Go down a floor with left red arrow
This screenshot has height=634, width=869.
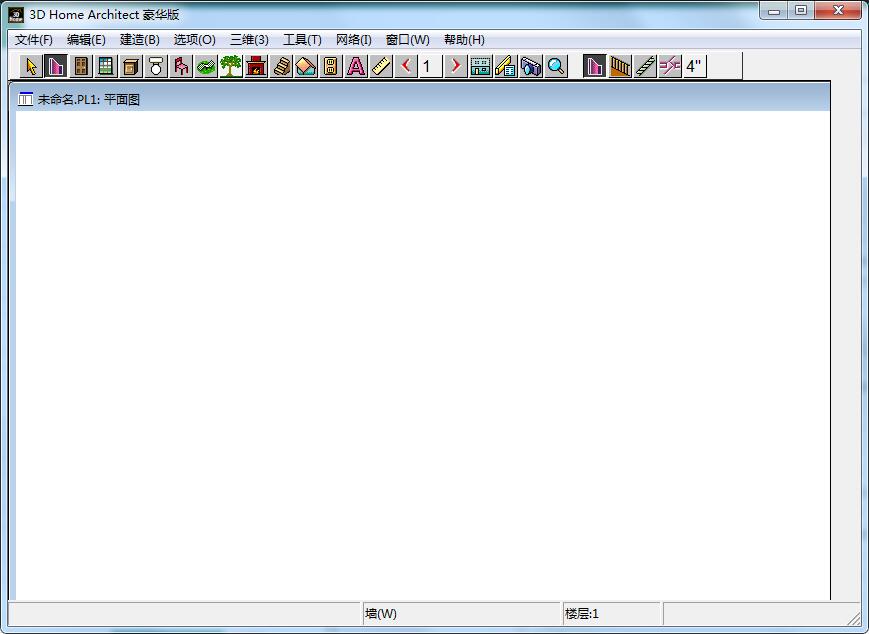click(x=406, y=66)
